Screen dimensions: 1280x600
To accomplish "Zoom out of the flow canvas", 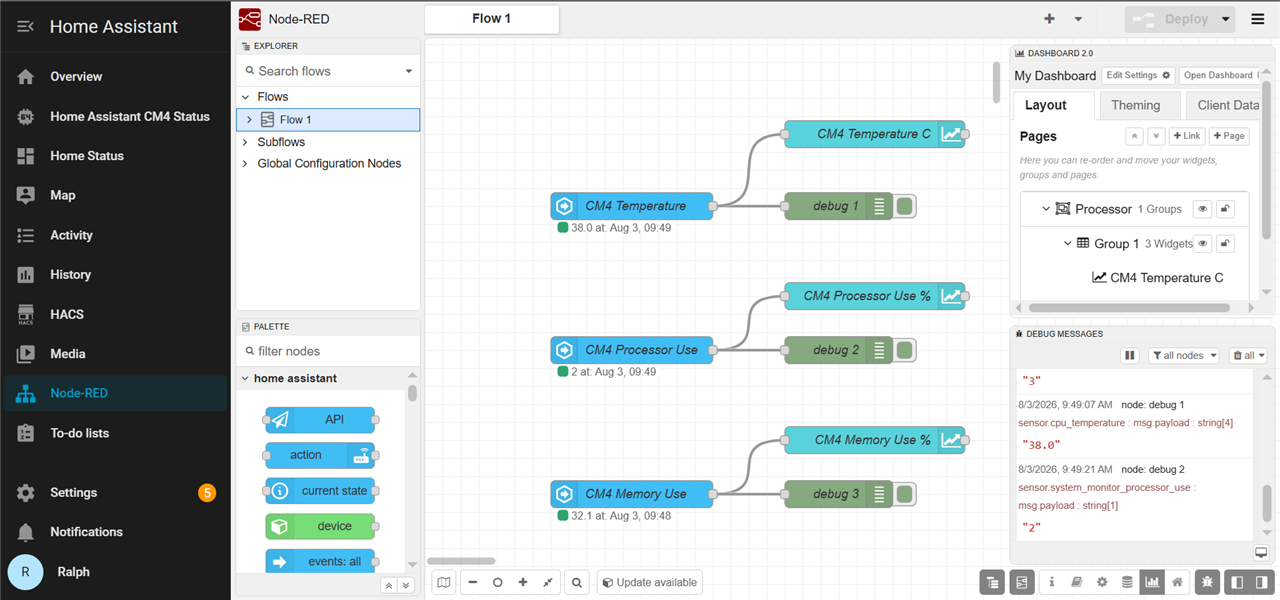I will [472, 582].
